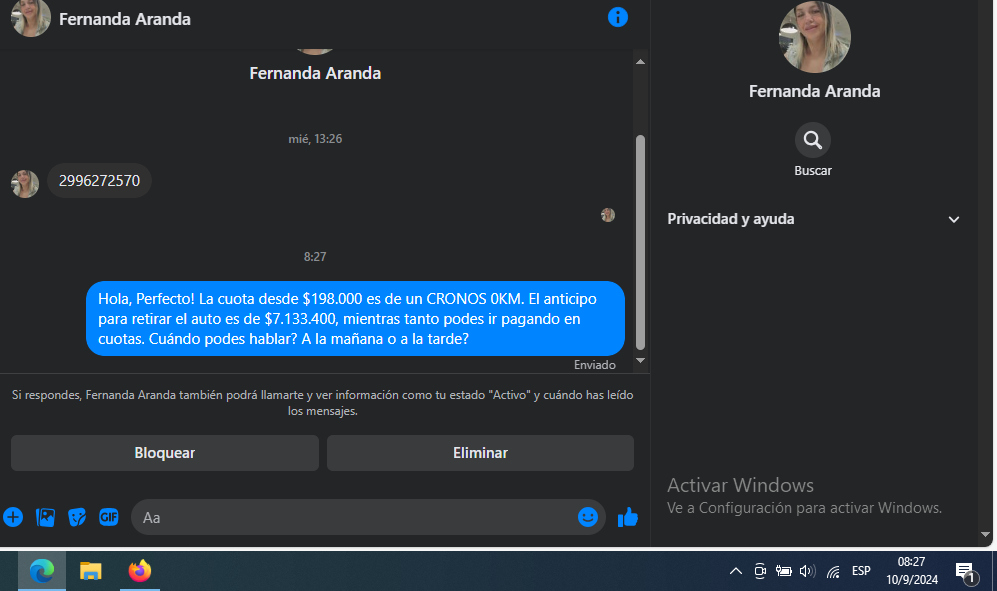Choose a sticker from the sticker icon

[77, 517]
